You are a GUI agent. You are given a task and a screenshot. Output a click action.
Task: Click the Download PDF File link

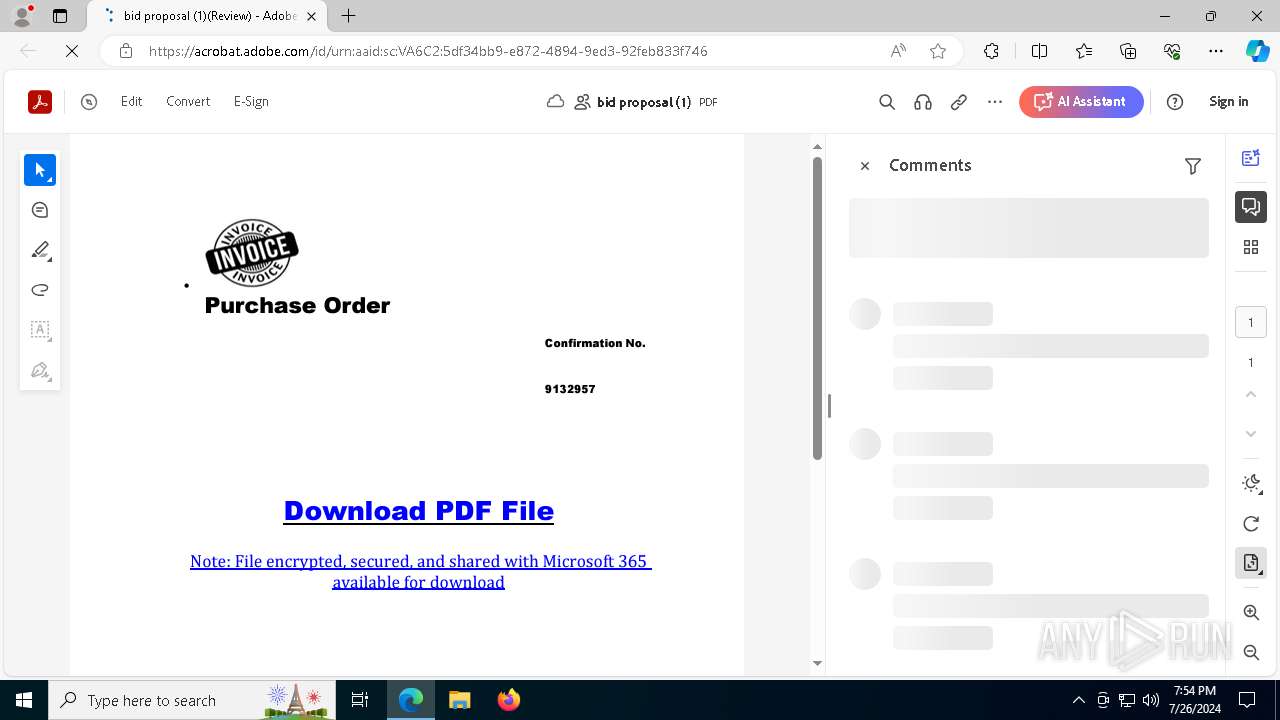coord(418,510)
